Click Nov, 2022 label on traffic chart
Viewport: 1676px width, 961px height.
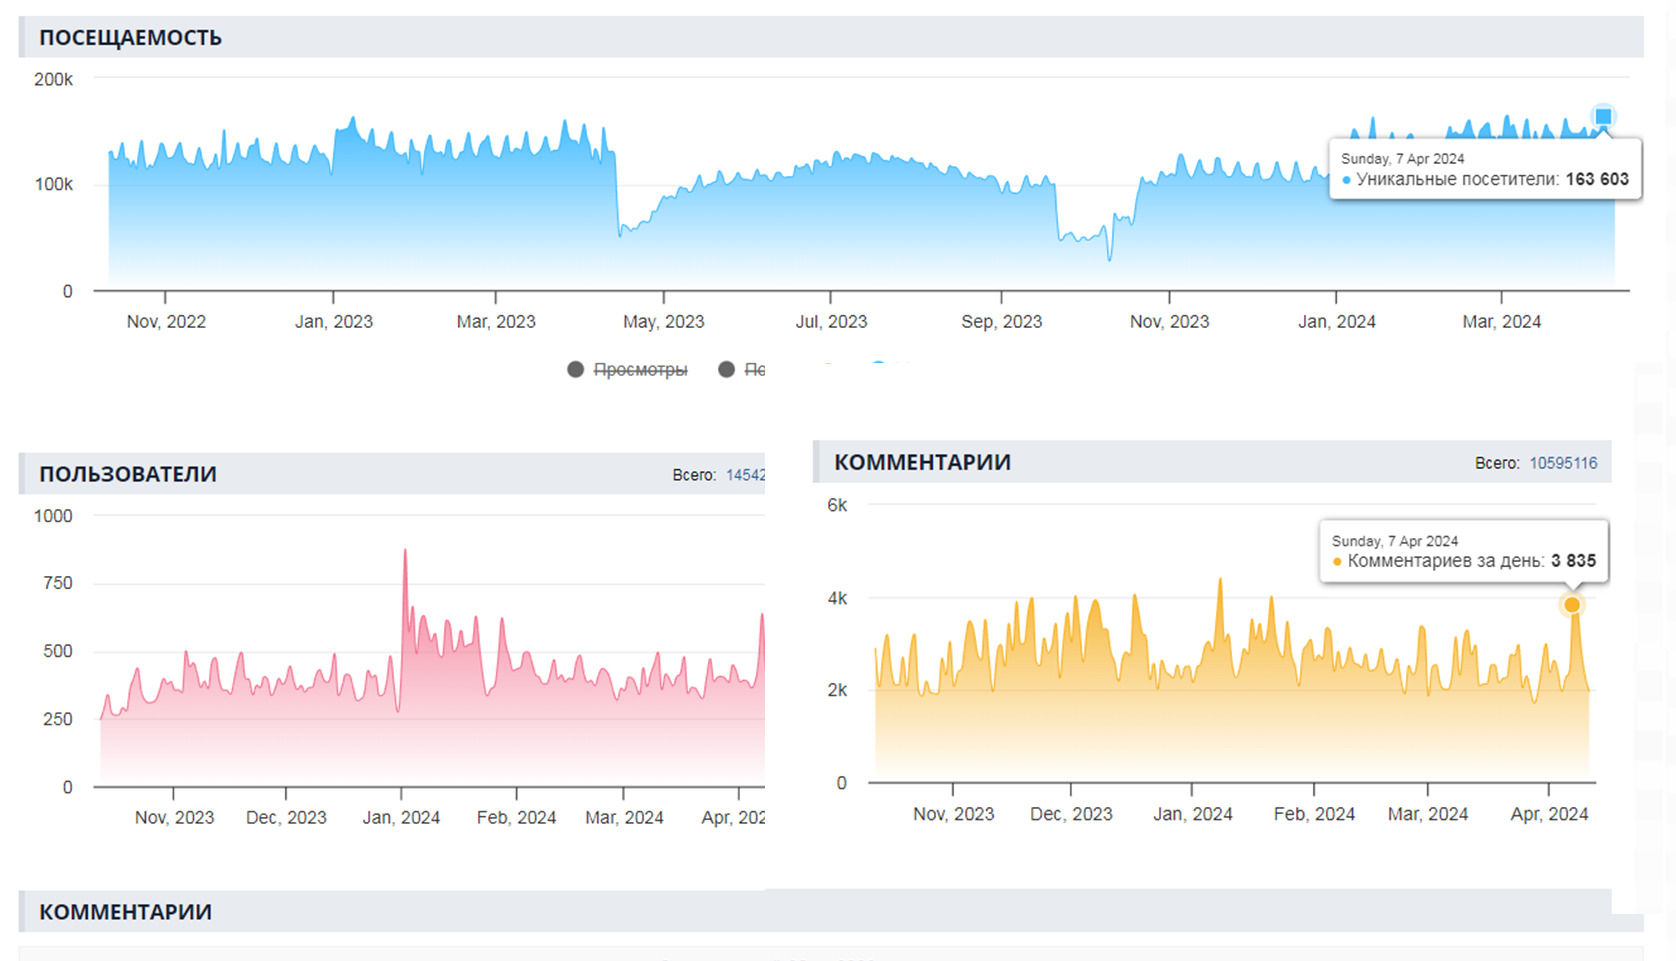tap(166, 322)
